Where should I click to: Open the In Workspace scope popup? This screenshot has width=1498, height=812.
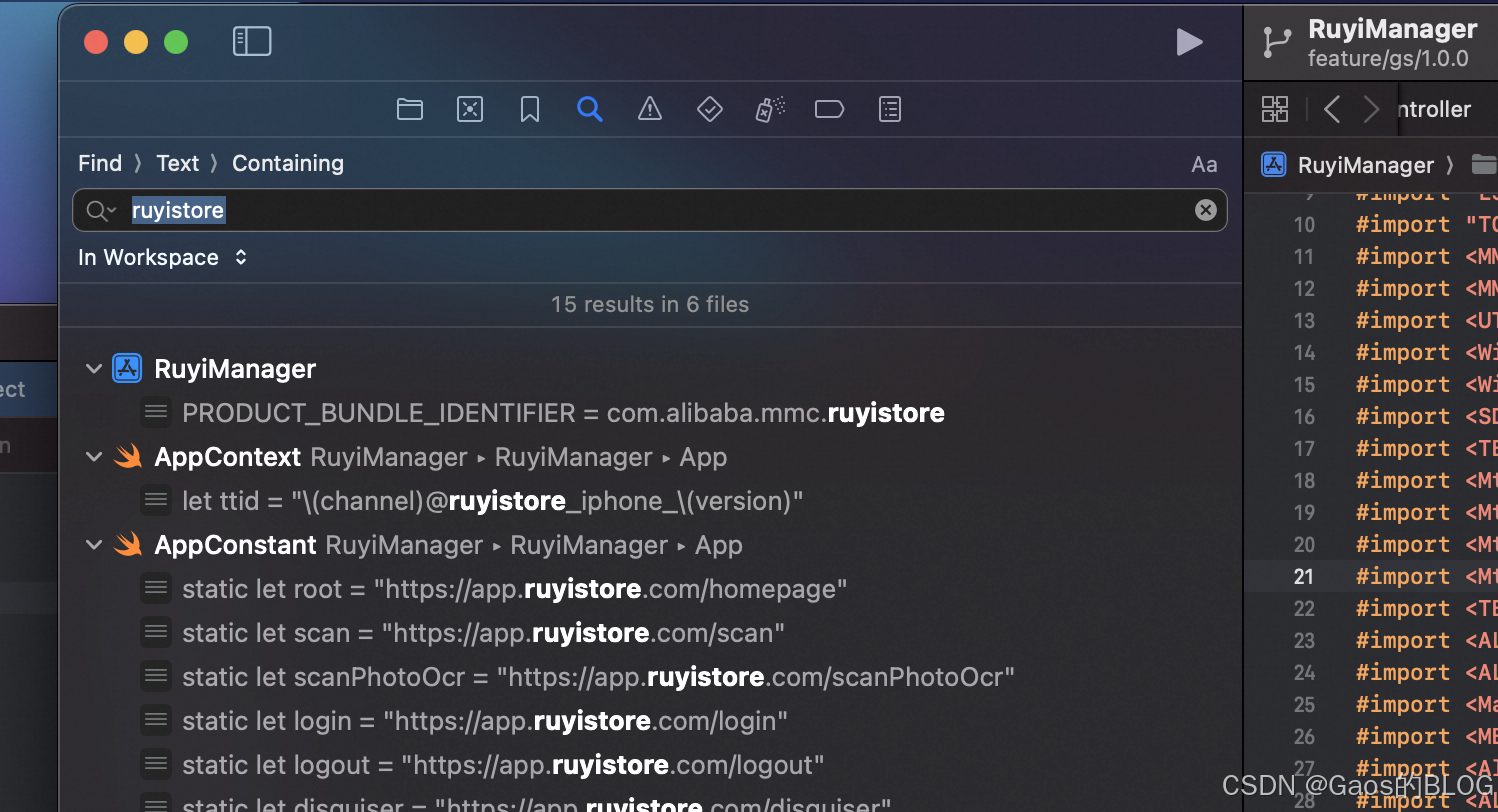click(x=163, y=257)
